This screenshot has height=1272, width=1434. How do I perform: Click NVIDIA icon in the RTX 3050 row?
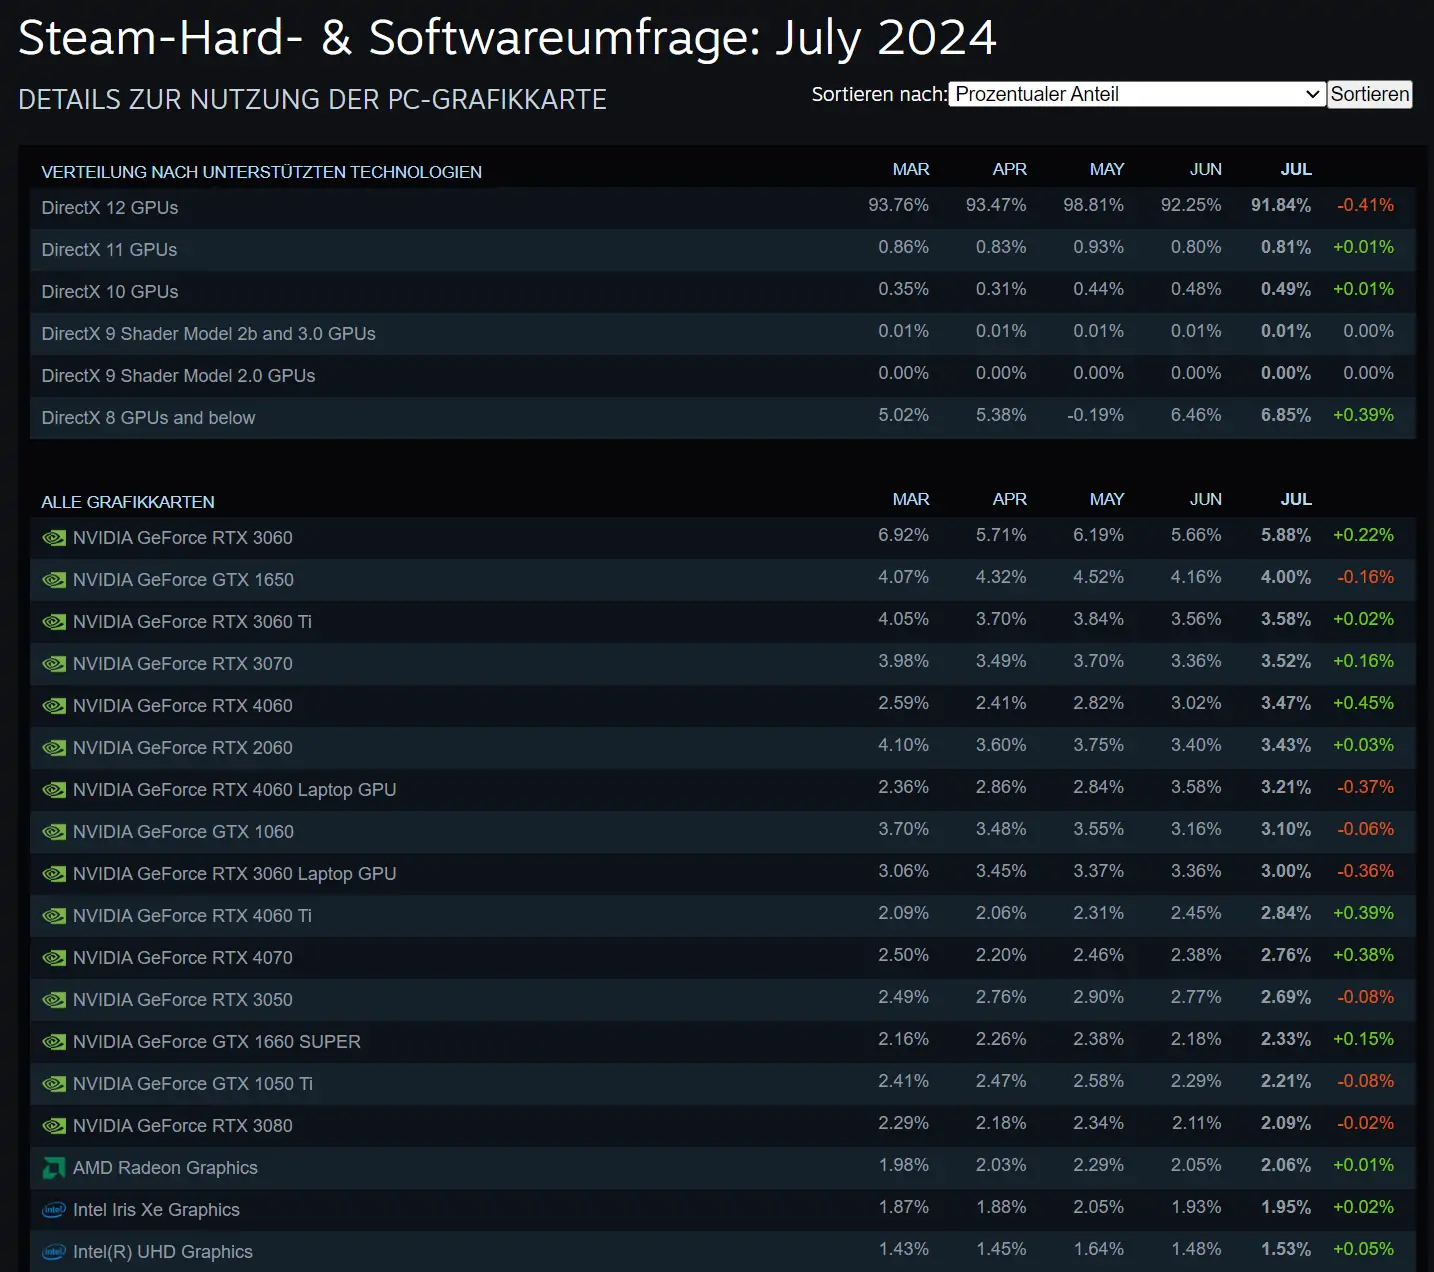(x=54, y=1000)
